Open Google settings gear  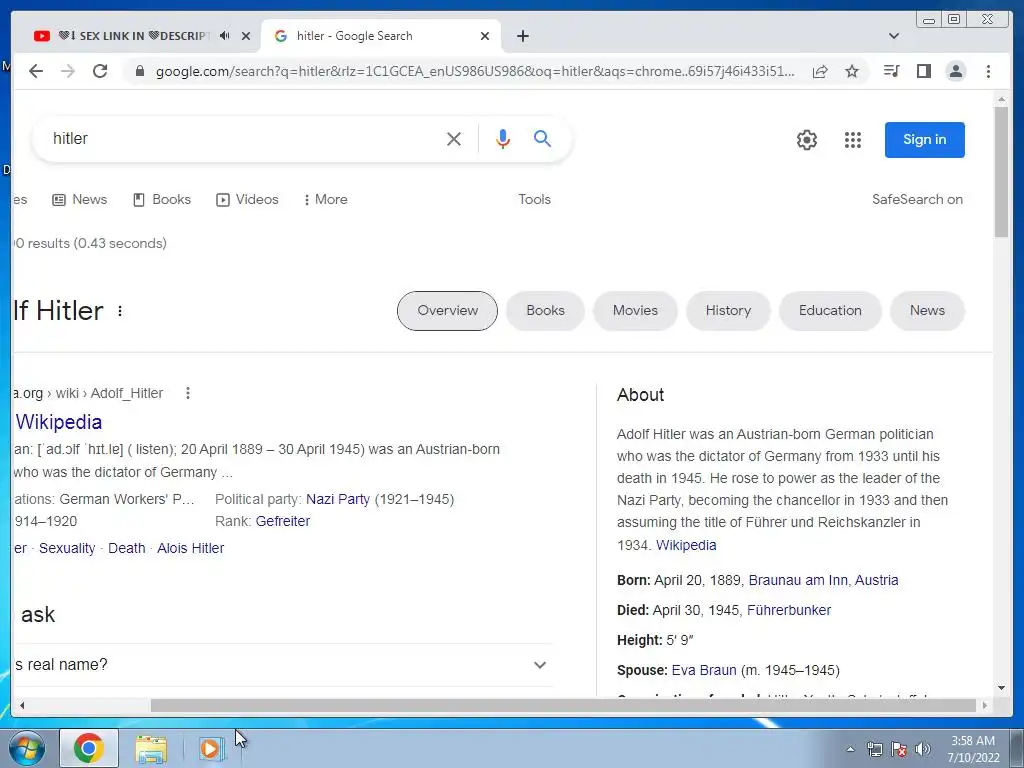coord(807,140)
